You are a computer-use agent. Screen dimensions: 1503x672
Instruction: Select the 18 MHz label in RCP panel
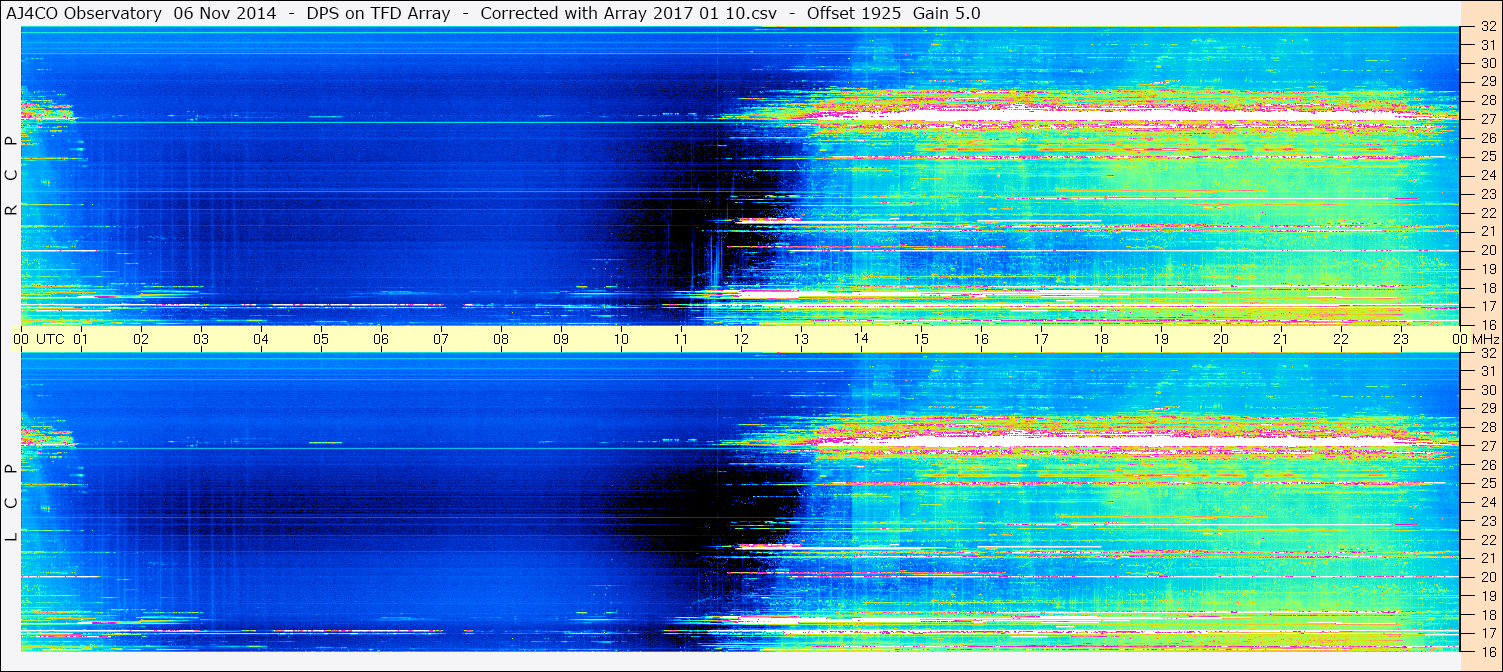(1487, 288)
